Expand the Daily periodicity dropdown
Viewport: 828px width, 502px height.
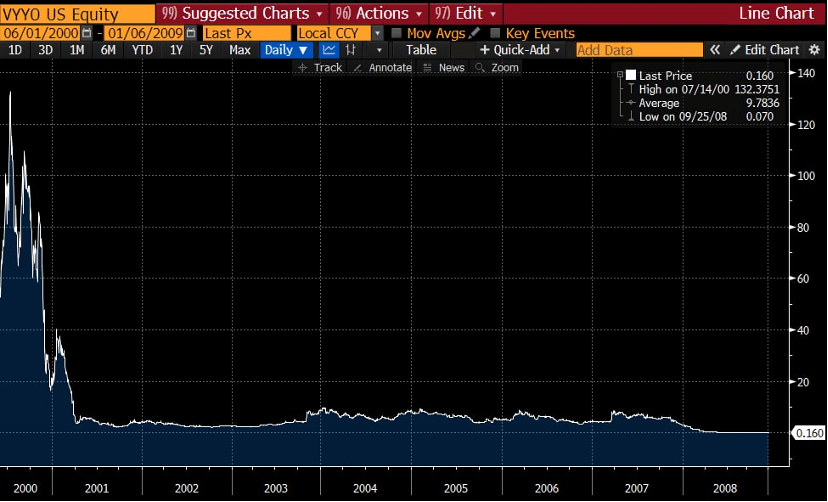286,50
